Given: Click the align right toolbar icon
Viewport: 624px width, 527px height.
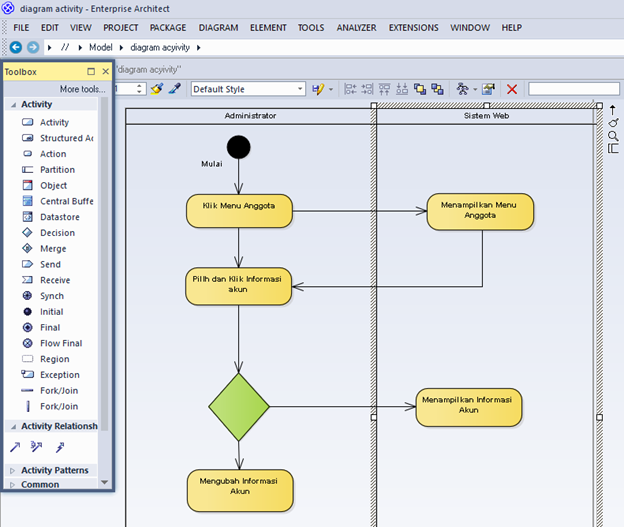Looking at the screenshot, I should tap(367, 89).
